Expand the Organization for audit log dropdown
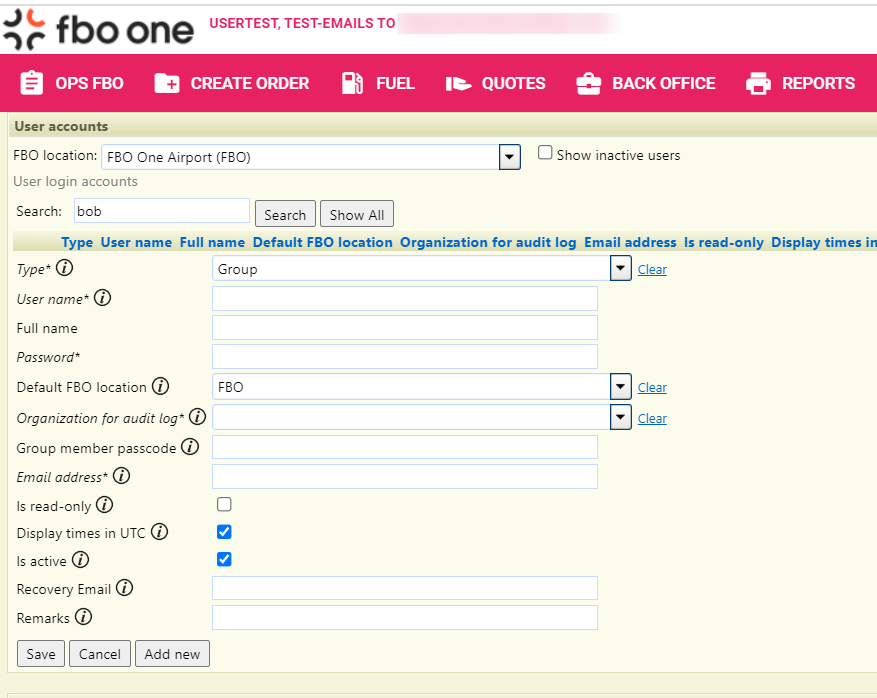This screenshot has width=877, height=698. (x=620, y=417)
